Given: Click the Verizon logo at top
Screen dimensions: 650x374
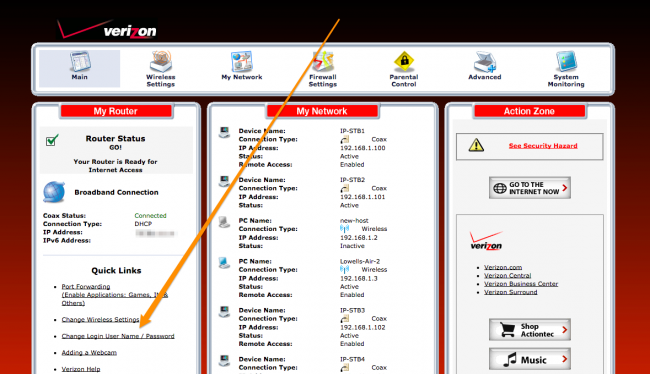Looking at the screenshot, I should point(107,29).
